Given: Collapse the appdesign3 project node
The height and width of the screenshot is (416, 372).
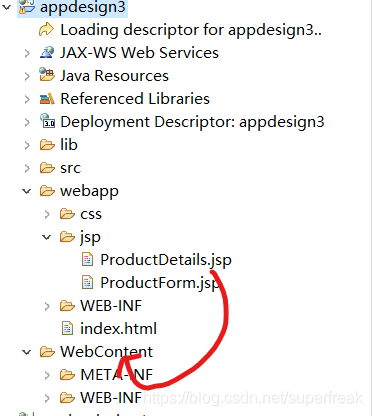Looking at the screenshot, I should click(x=7, y=6).
